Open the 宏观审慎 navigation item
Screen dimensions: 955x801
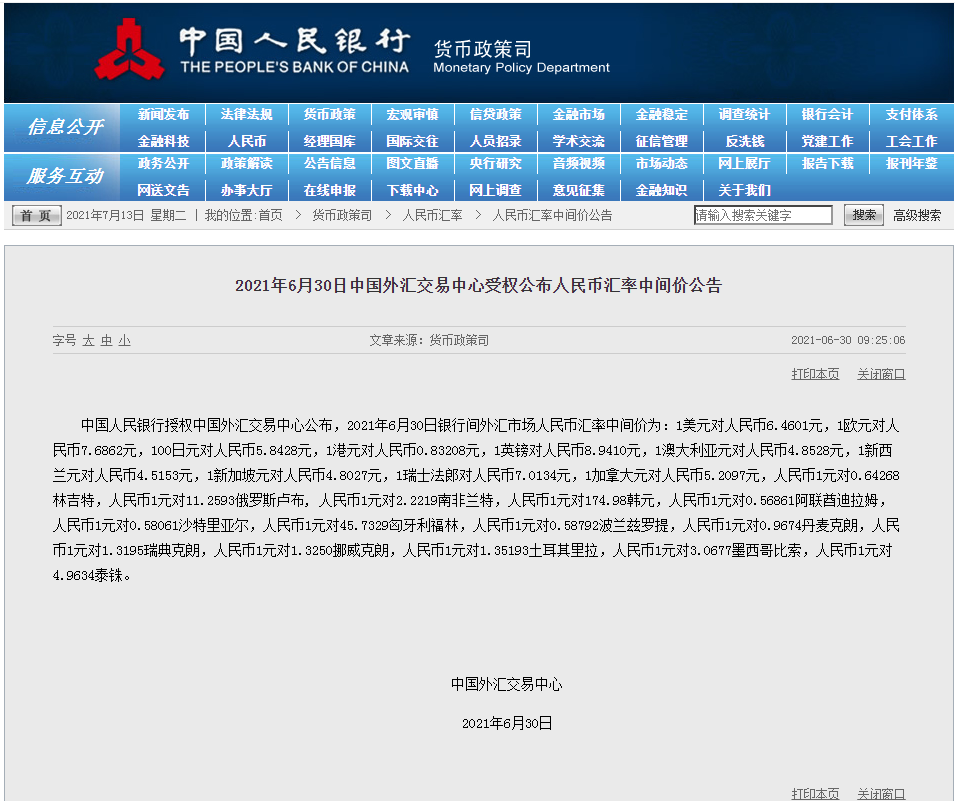pos(412,115)
